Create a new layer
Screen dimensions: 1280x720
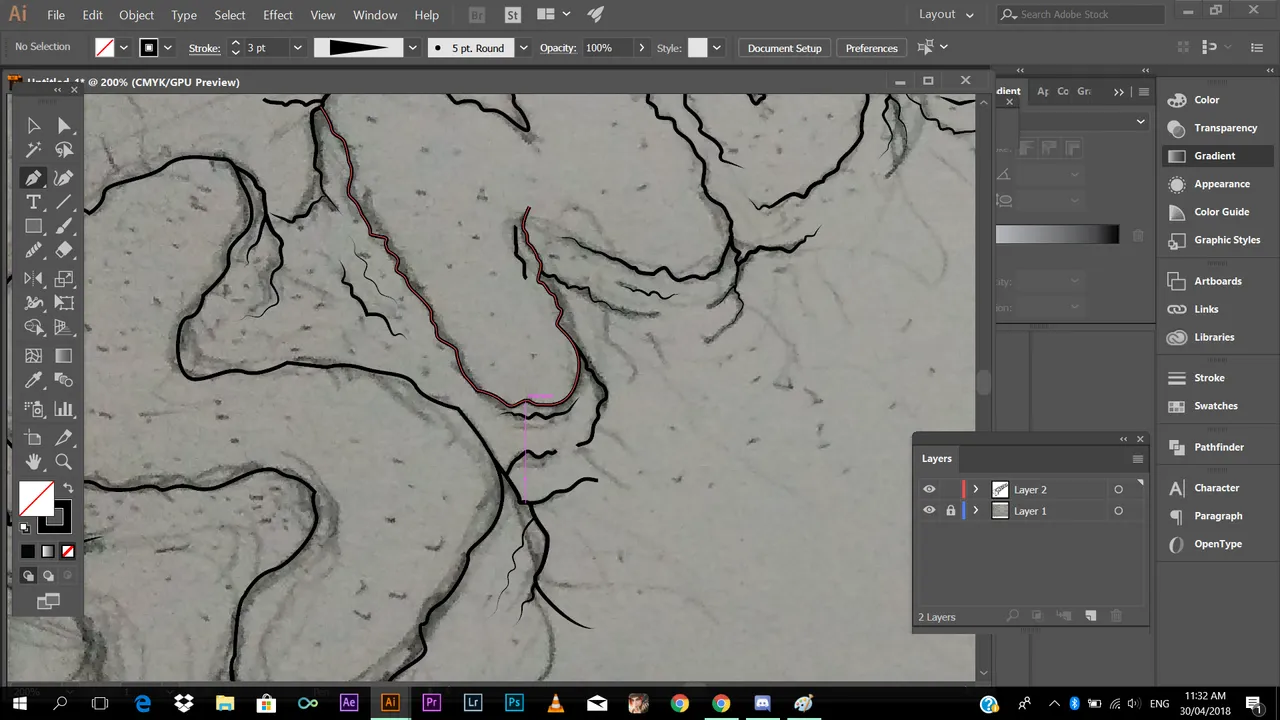(x=1091, y=617)
